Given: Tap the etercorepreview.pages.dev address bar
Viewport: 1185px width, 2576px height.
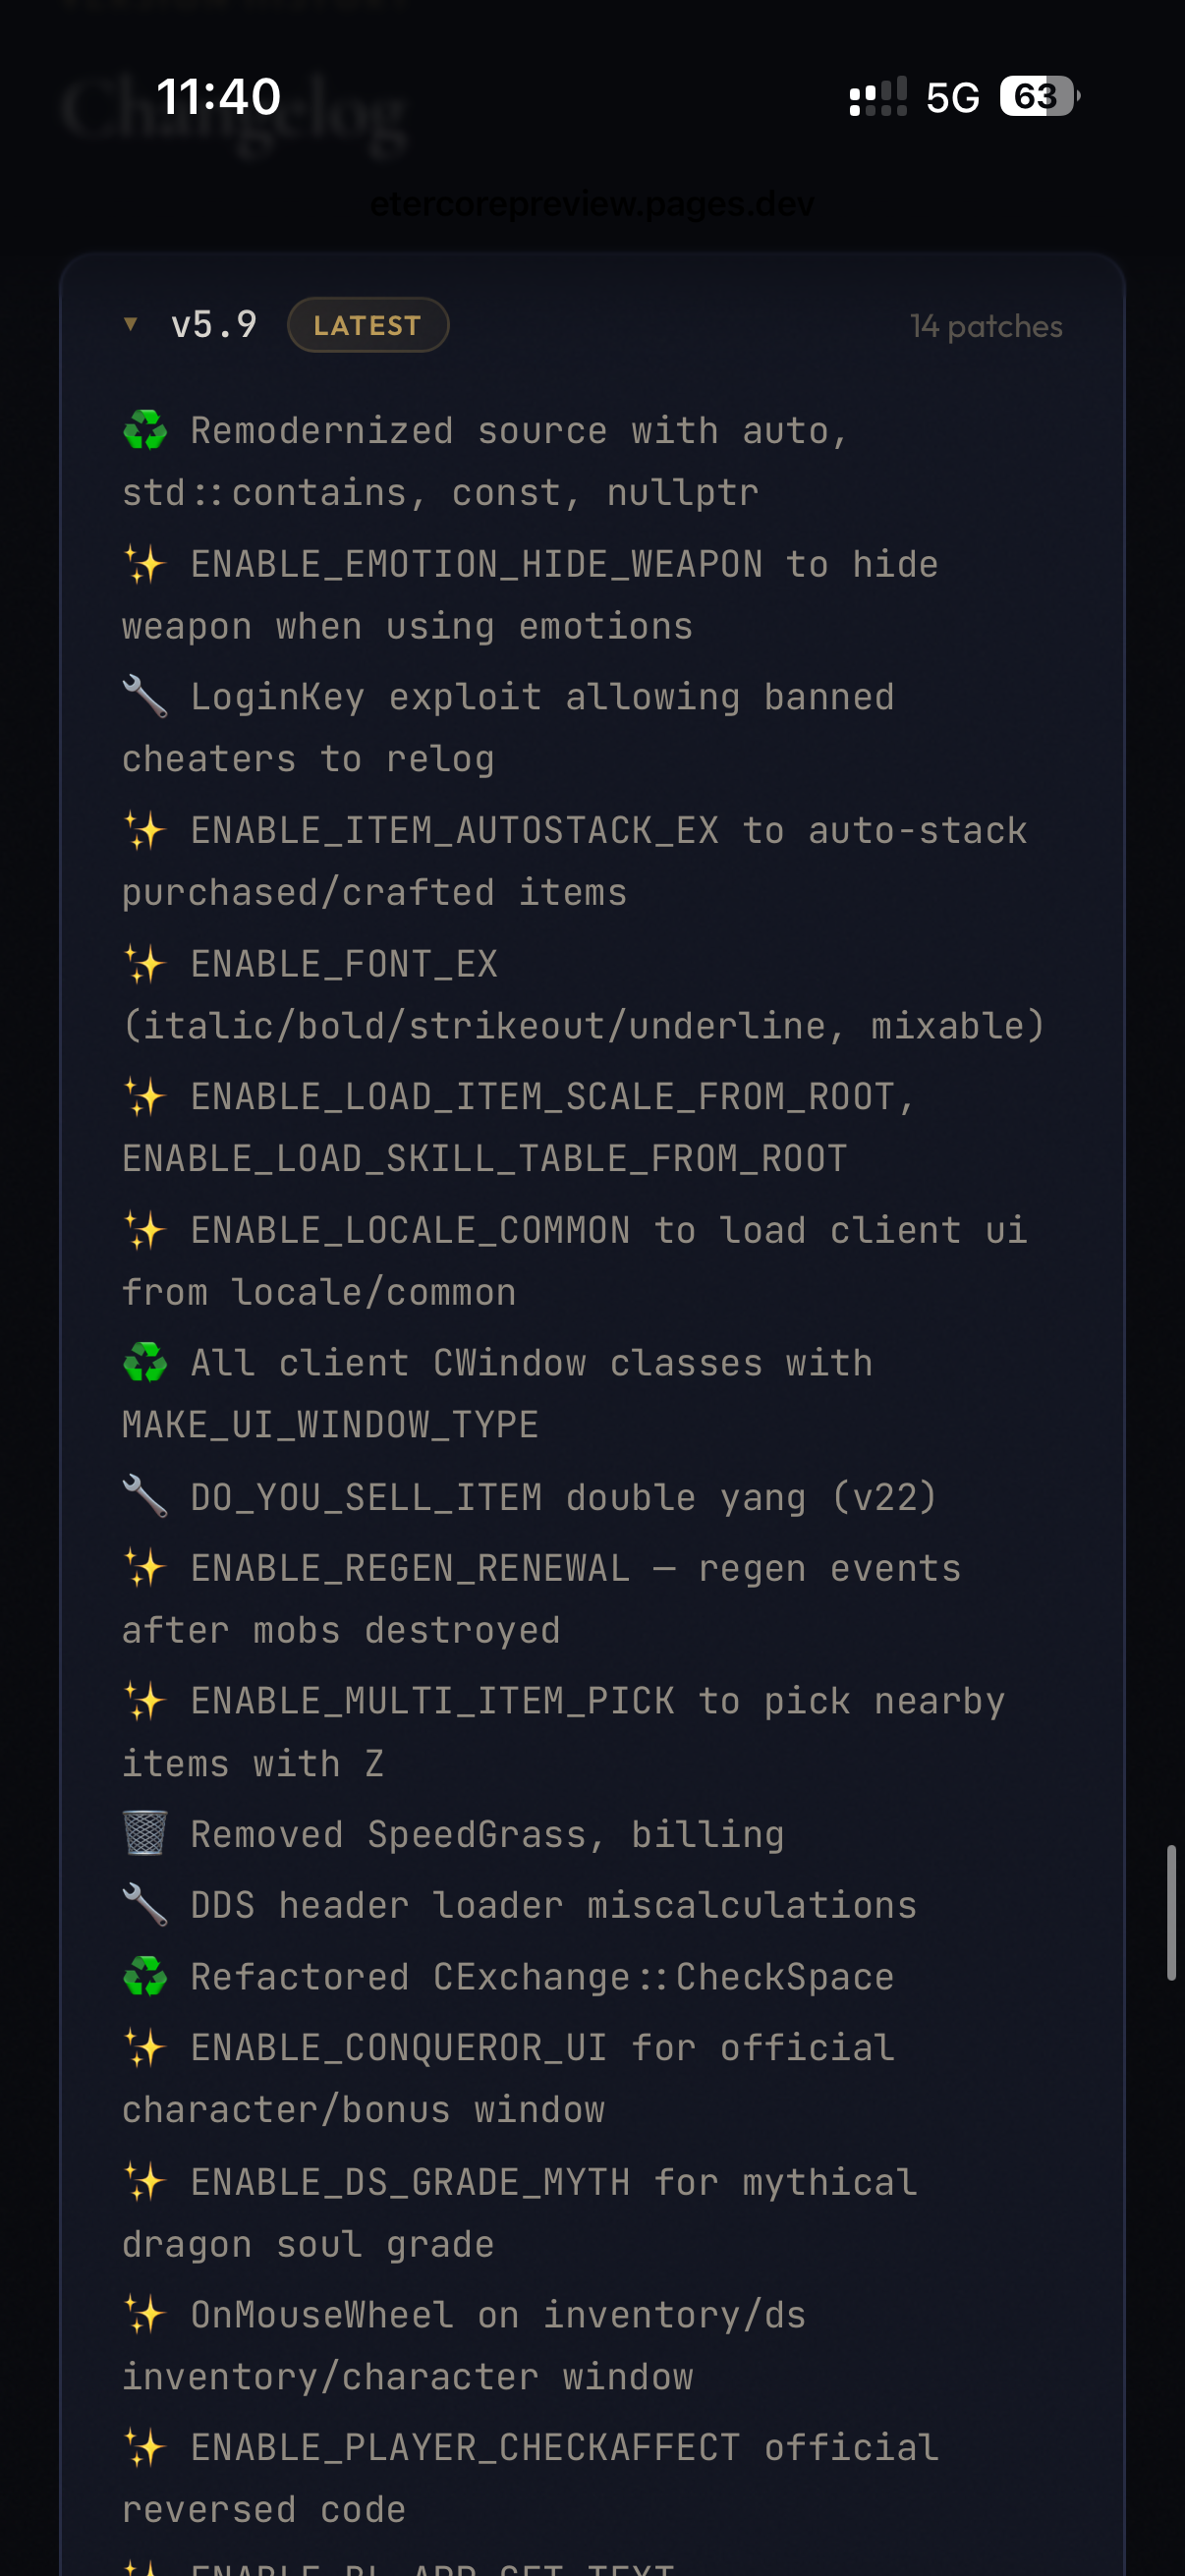Looking at the screenshot, I should 592,204.
